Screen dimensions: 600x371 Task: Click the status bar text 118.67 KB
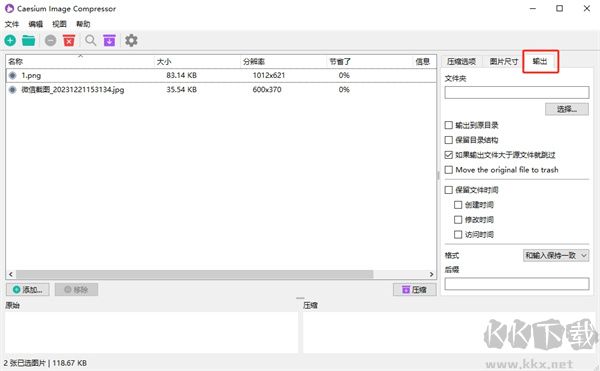(x=69, y=363)
